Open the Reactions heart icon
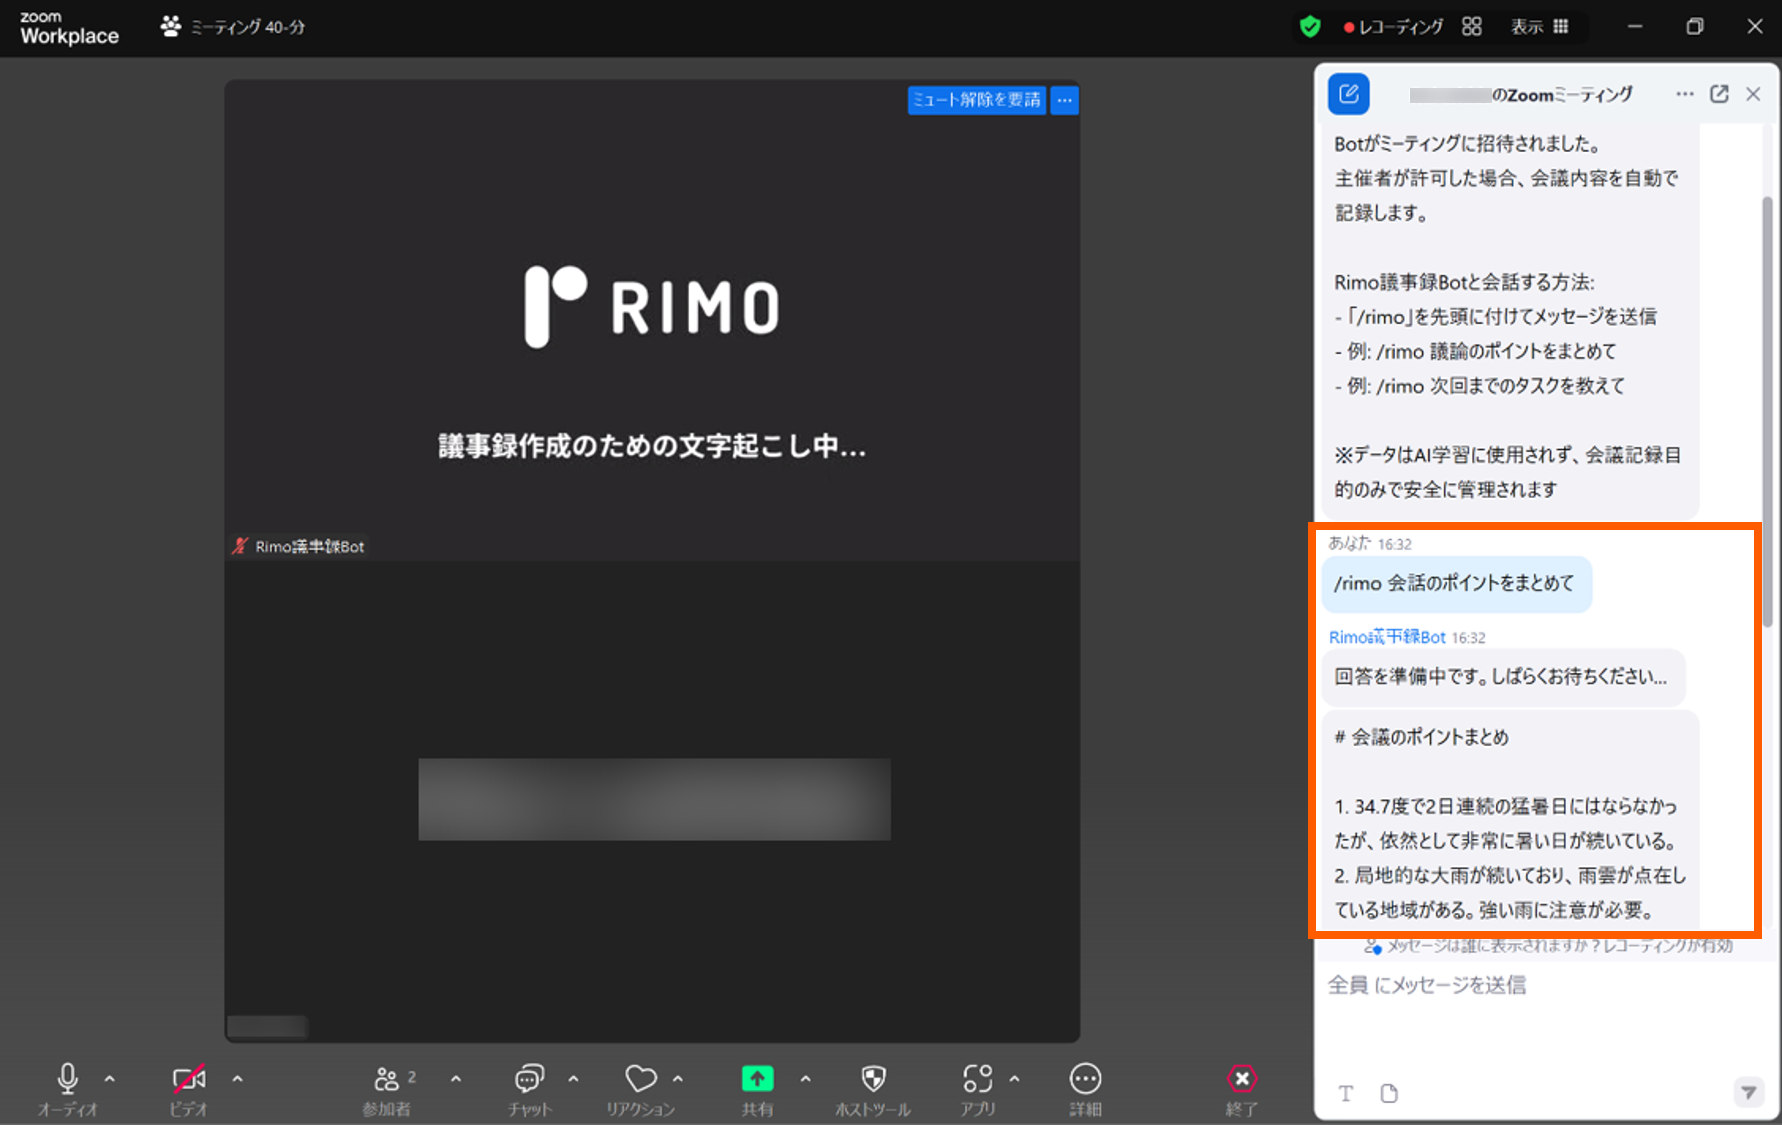 point(641,1079)
